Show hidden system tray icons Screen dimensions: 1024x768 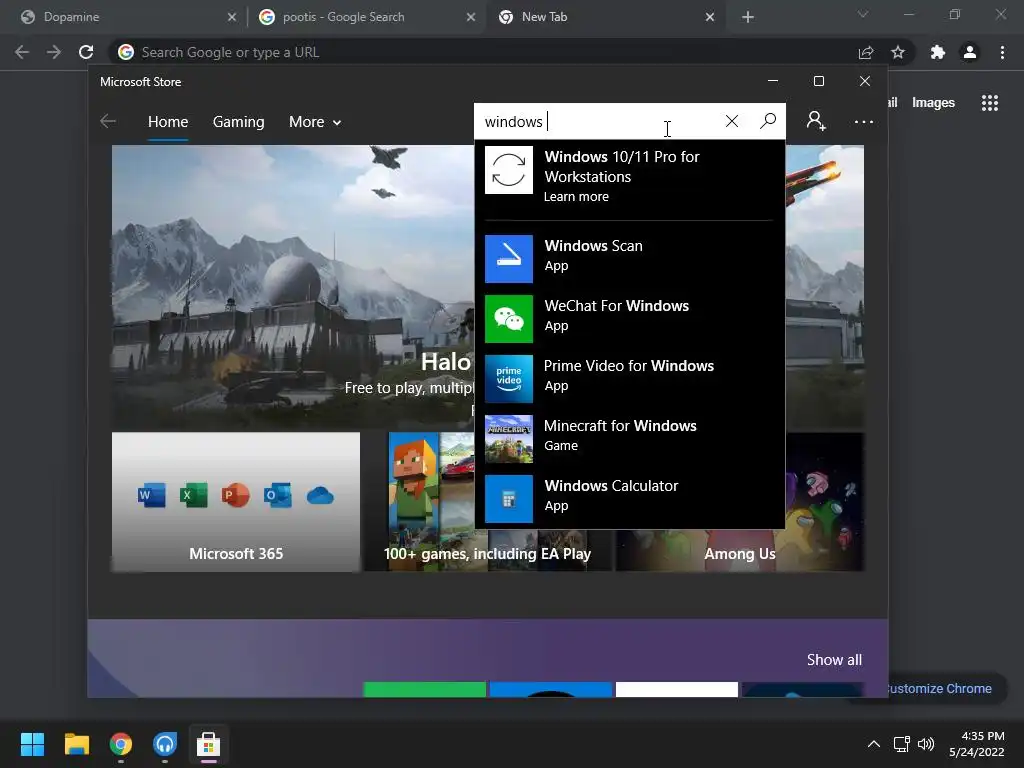873,744
